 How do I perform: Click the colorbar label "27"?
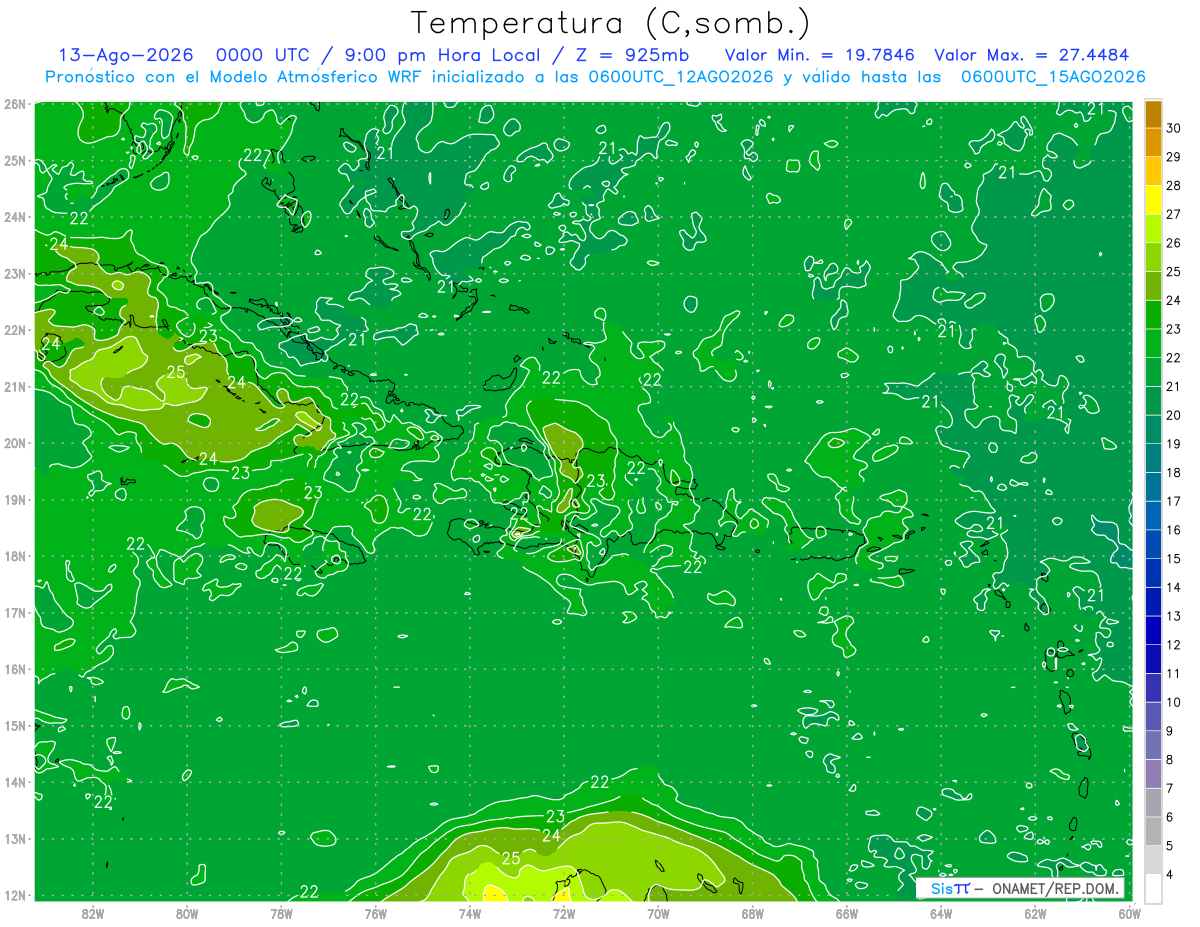(1173, 215)
